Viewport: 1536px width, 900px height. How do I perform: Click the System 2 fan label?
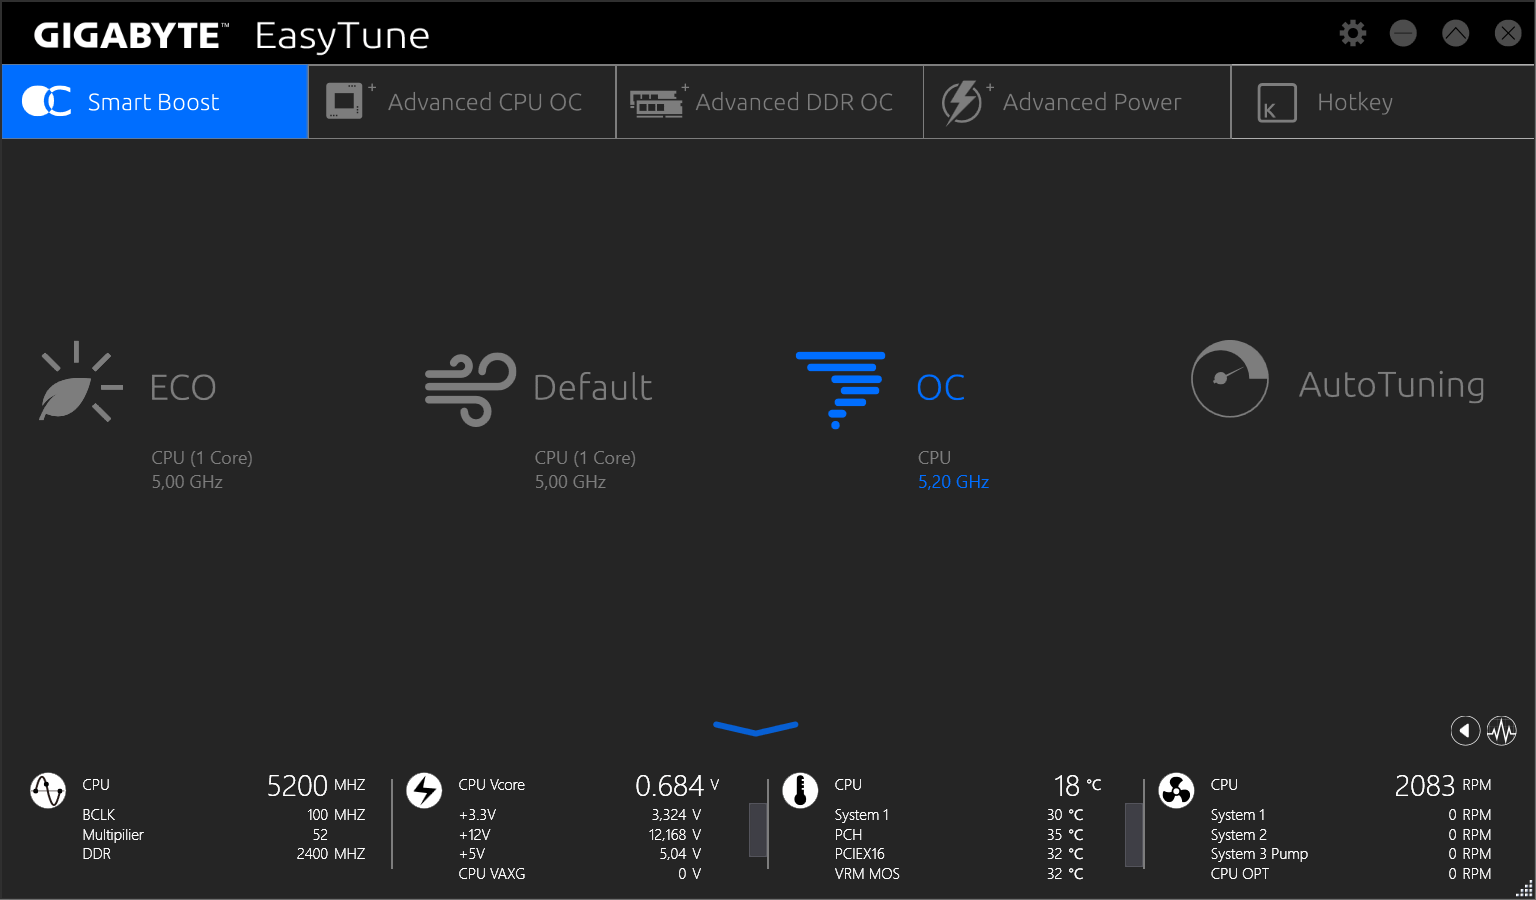pos(1238,835)
